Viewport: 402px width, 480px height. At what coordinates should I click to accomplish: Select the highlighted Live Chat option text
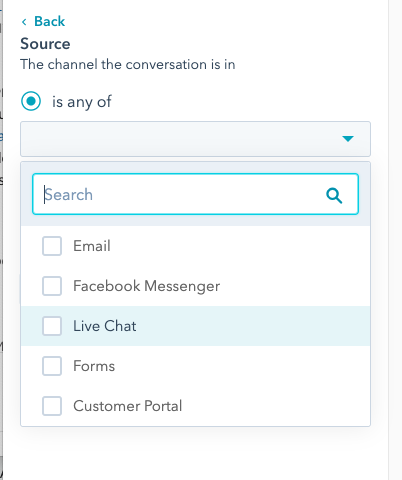pyautogui.click(x=105, y=326)
